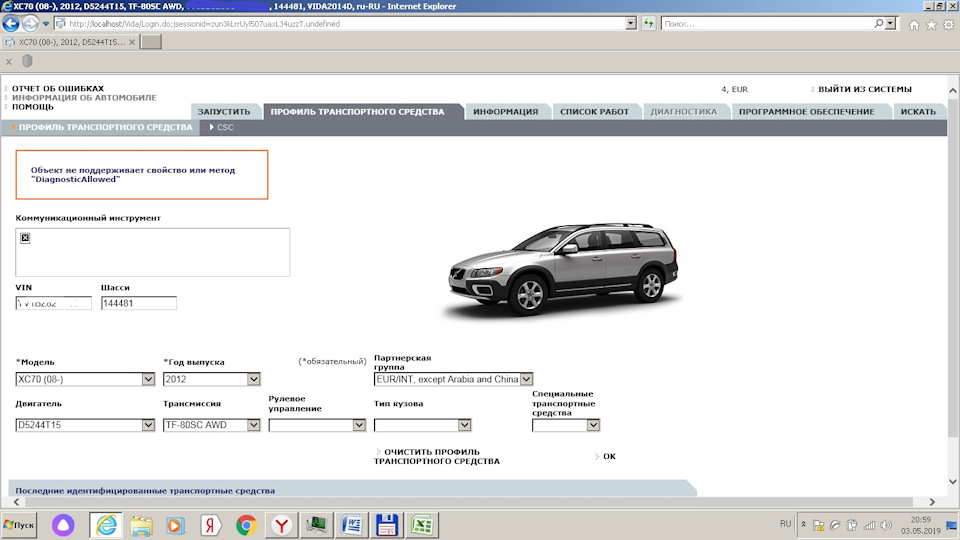This screenshot has height=540, width=960.
Task: Open Microsoft Word from taskbar
Action: click(x=351, y=525)
